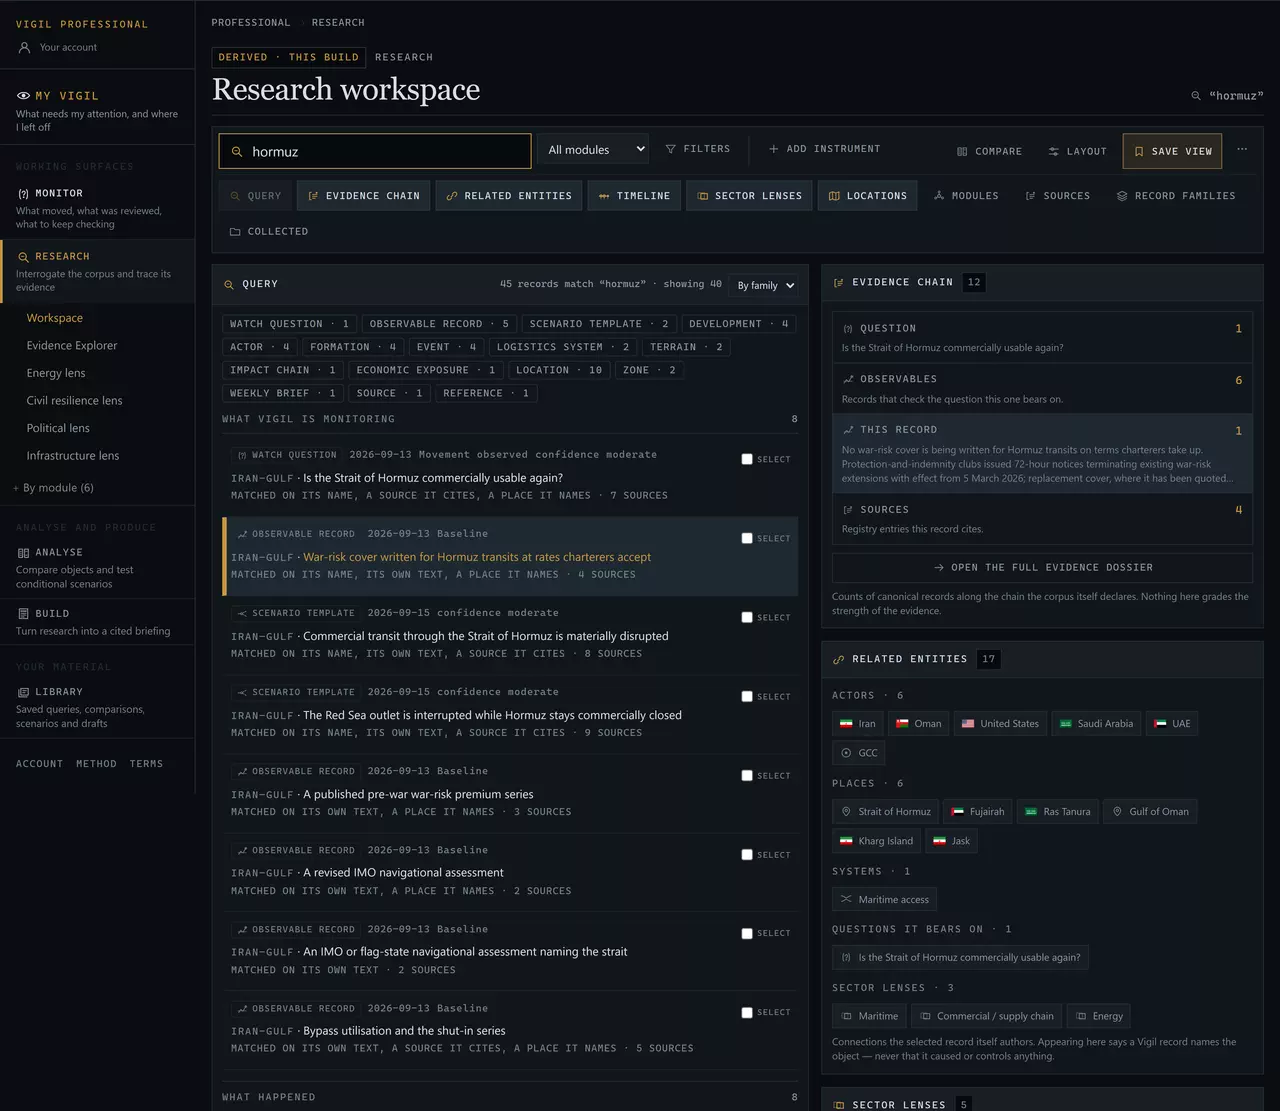Viewport: 1280px width, 1111px height.
Task: Filter by Location · 10 chip
Action: (559, 370)
